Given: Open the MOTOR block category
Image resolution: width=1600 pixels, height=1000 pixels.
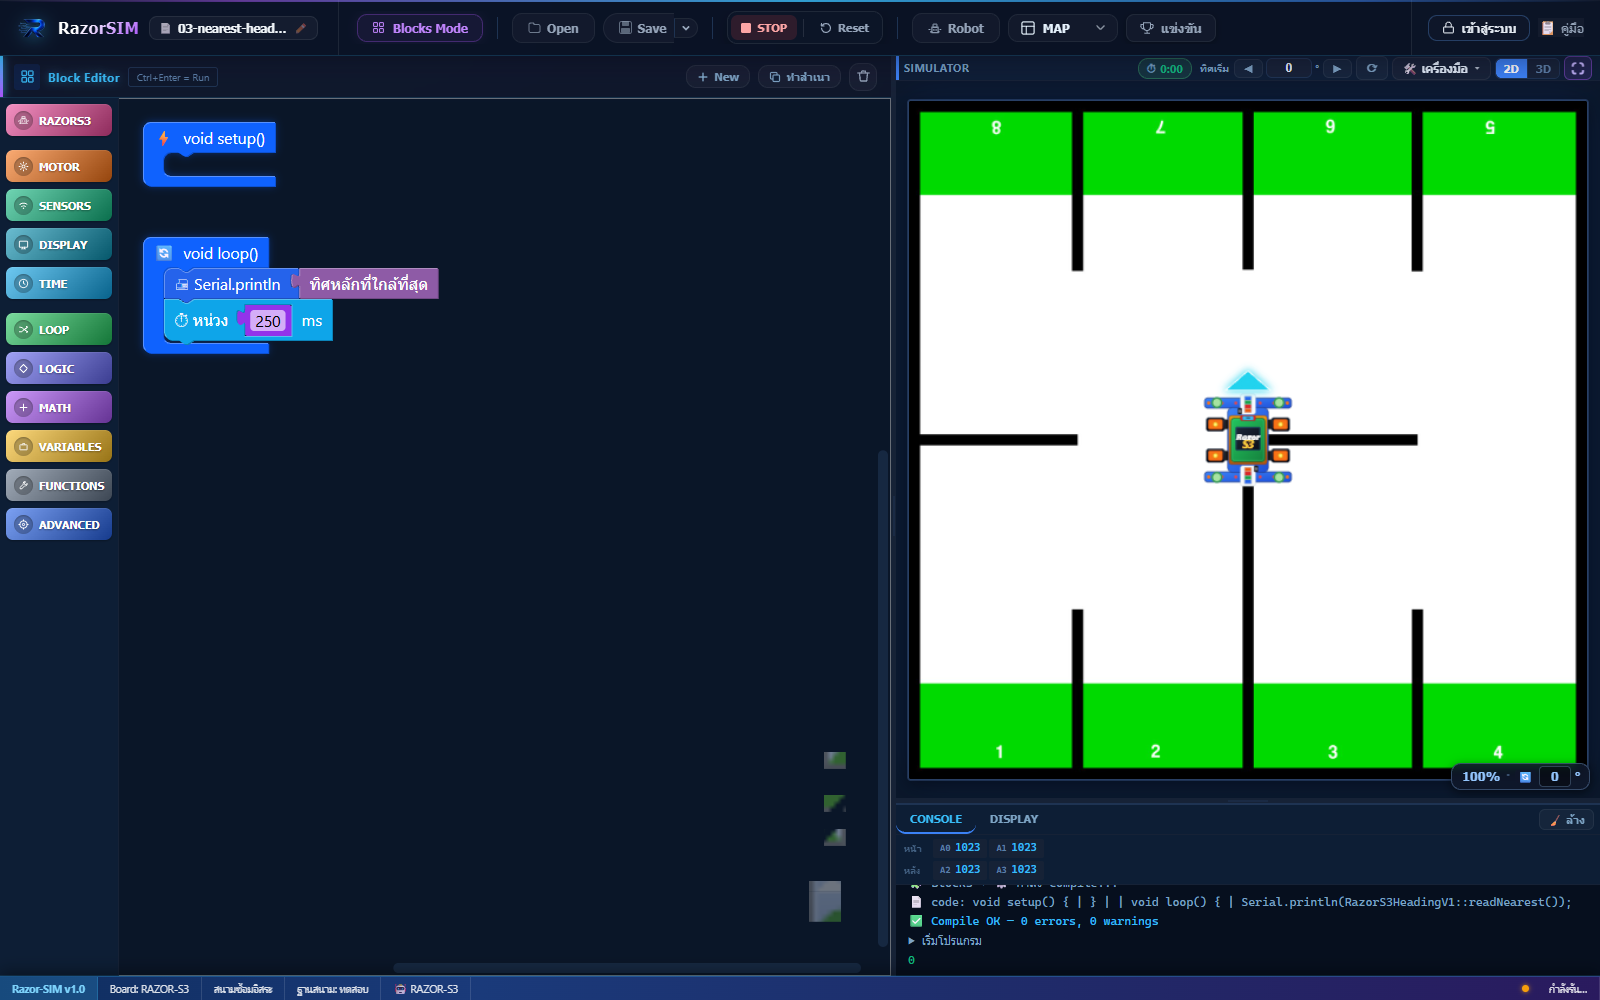Looking at the screenshot, I should point(59,167).
